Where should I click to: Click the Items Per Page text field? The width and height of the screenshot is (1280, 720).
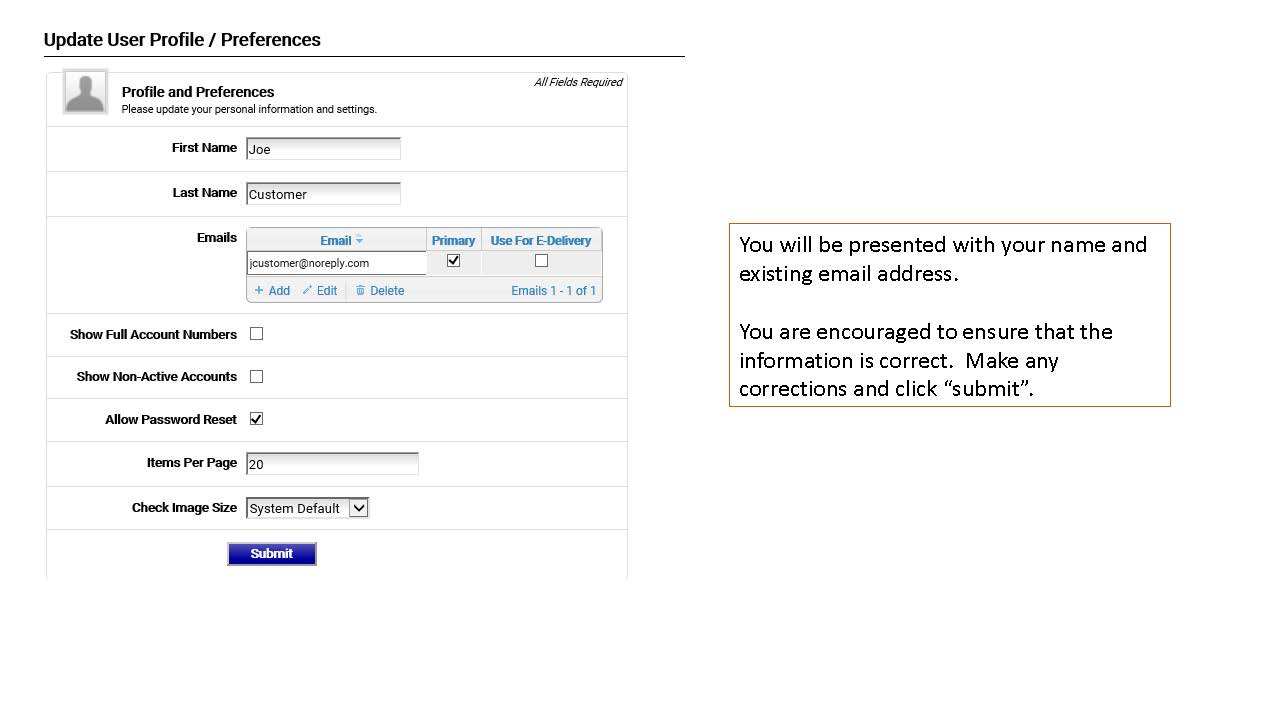pos(332,464)
